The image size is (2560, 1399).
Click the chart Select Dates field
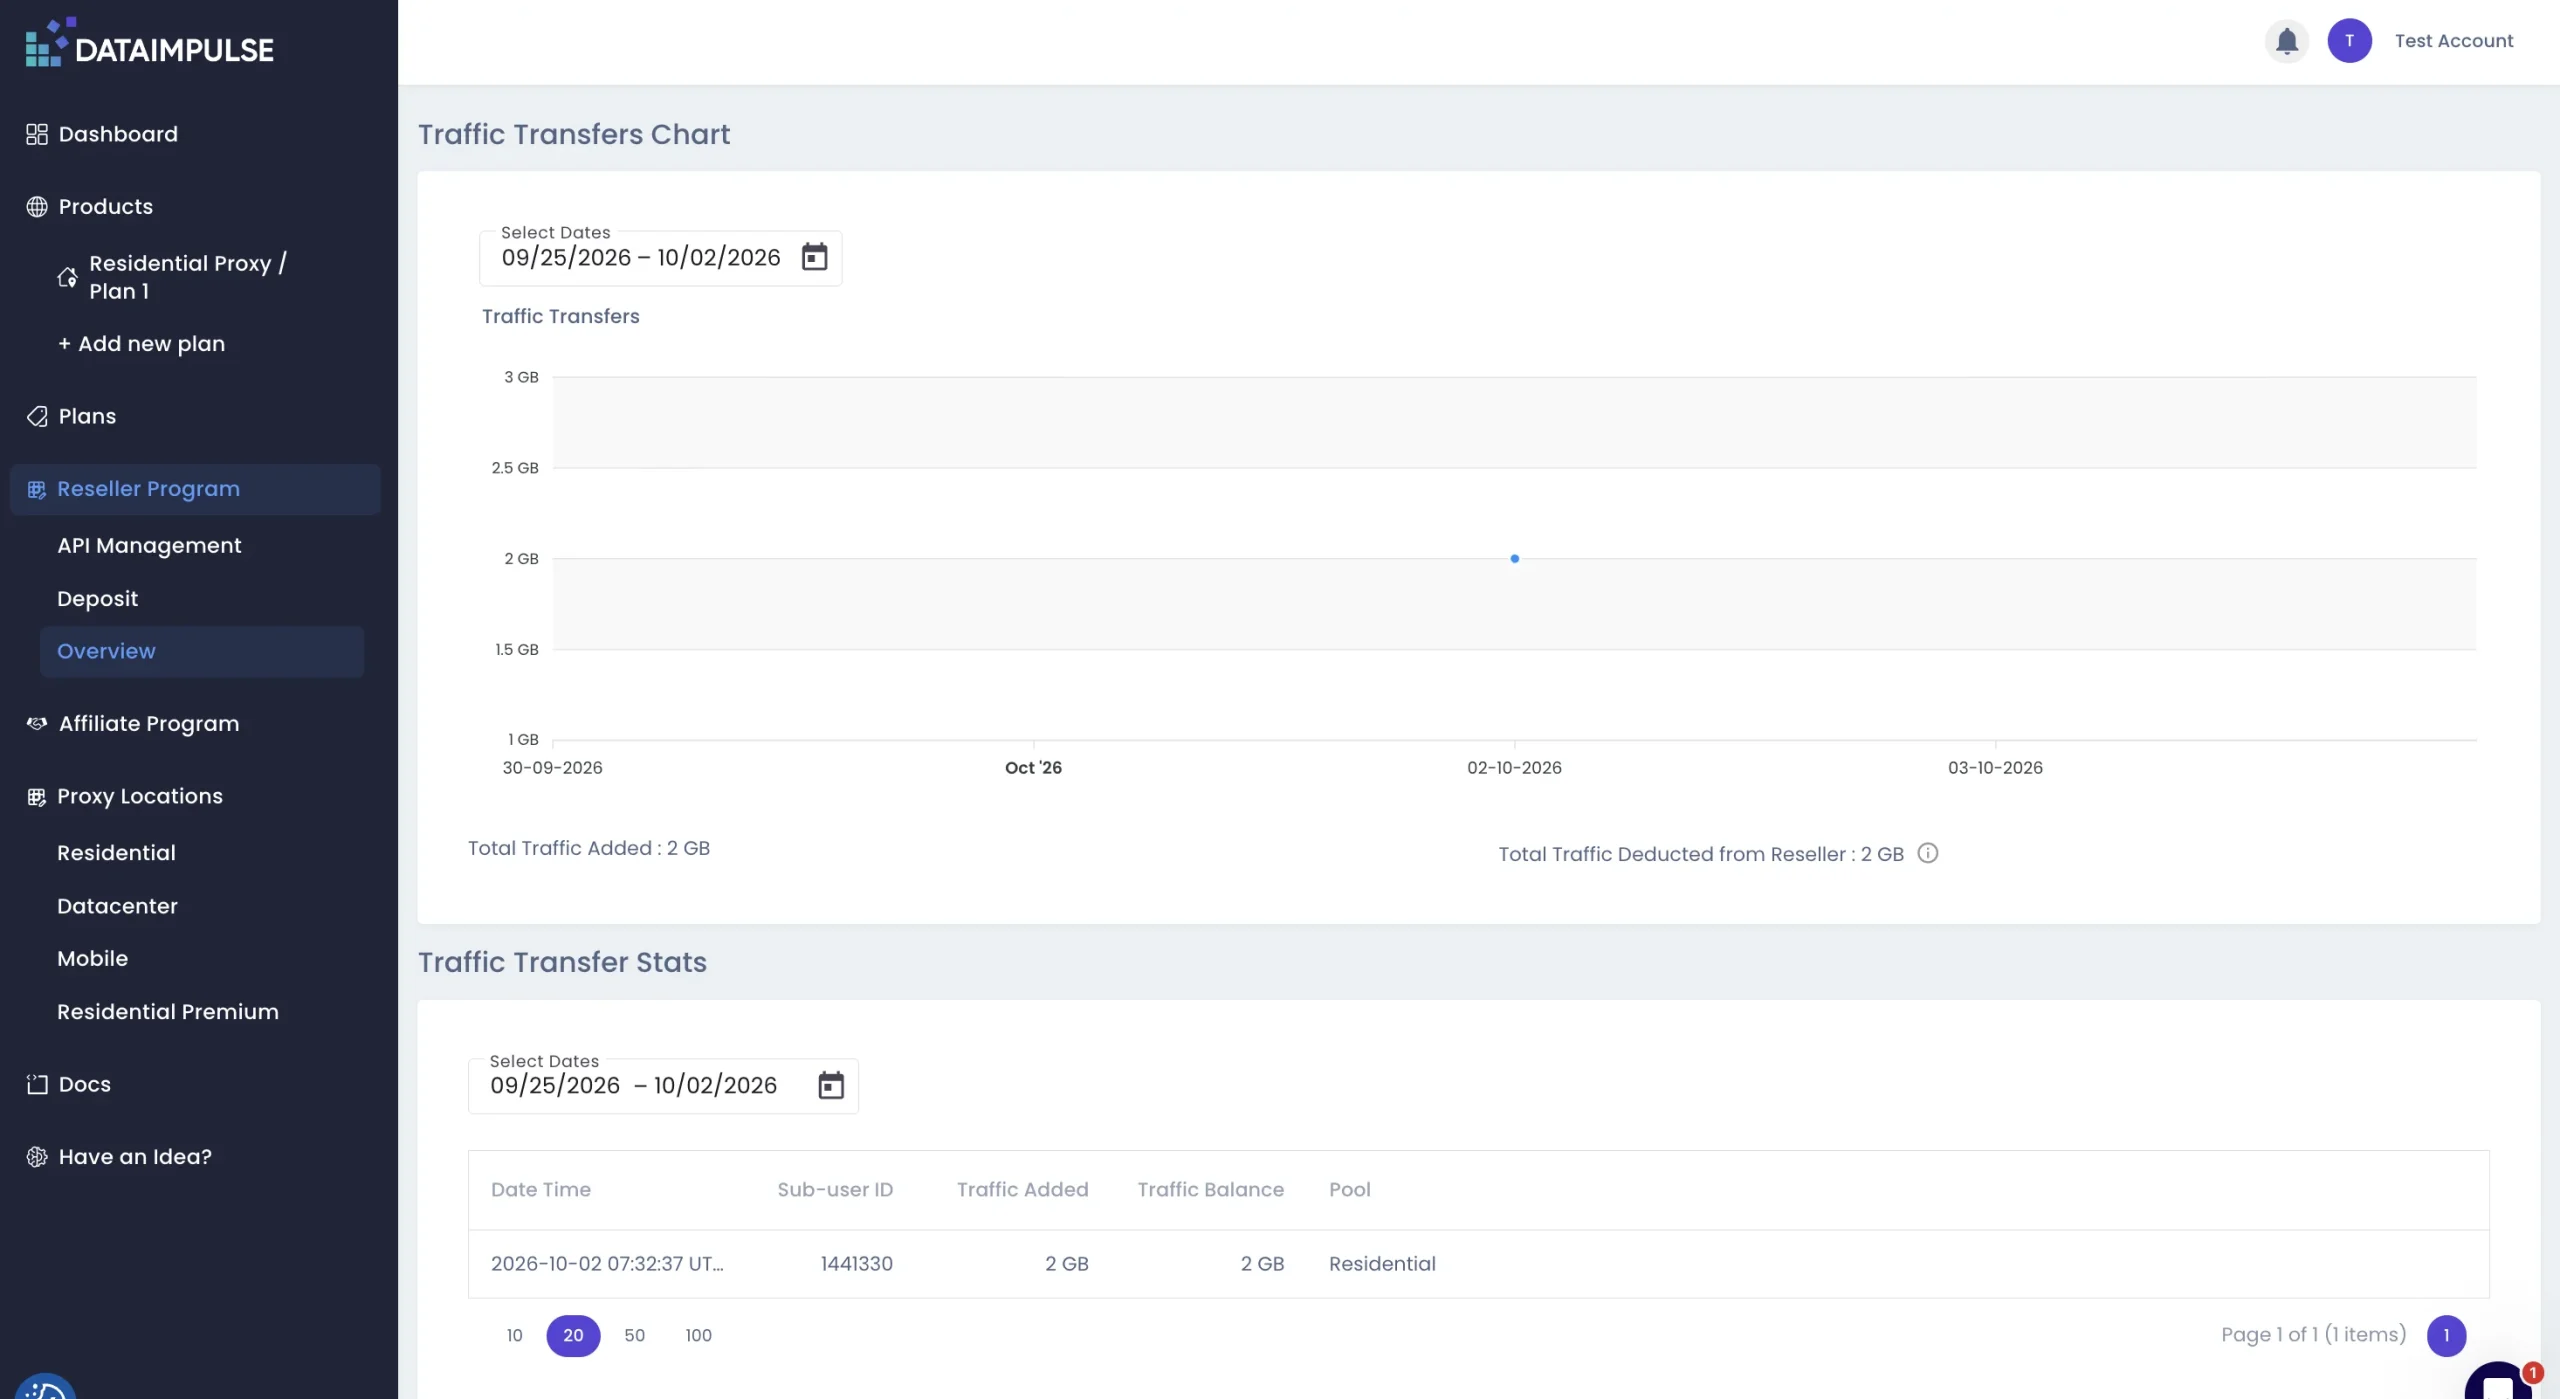pos(660,258)
